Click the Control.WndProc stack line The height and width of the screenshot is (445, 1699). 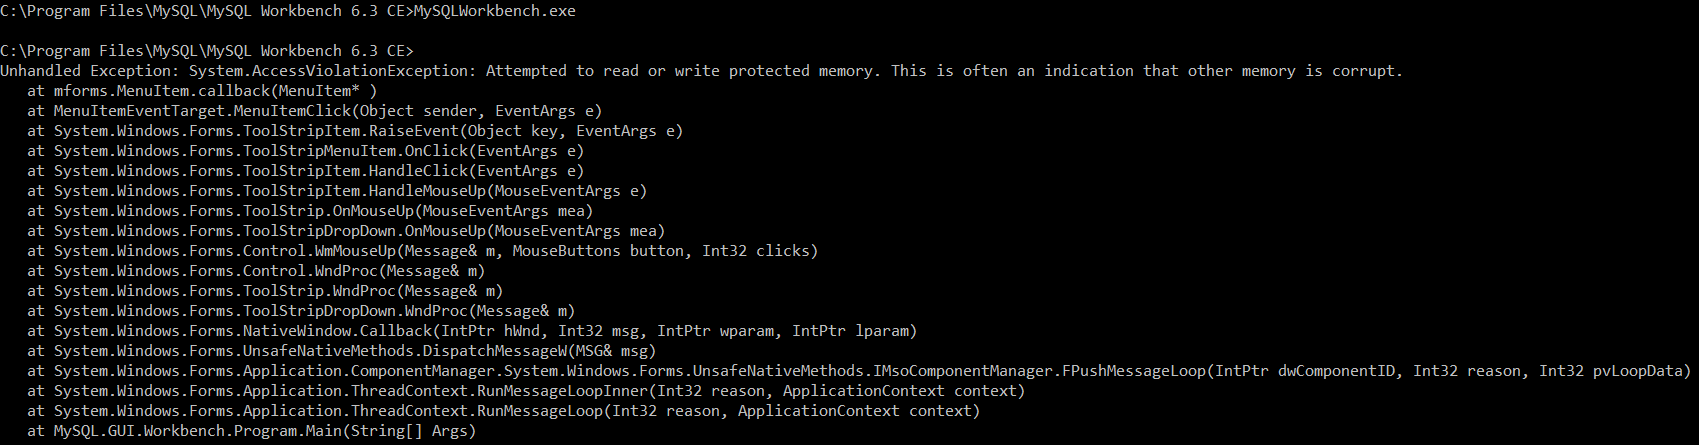256,271
